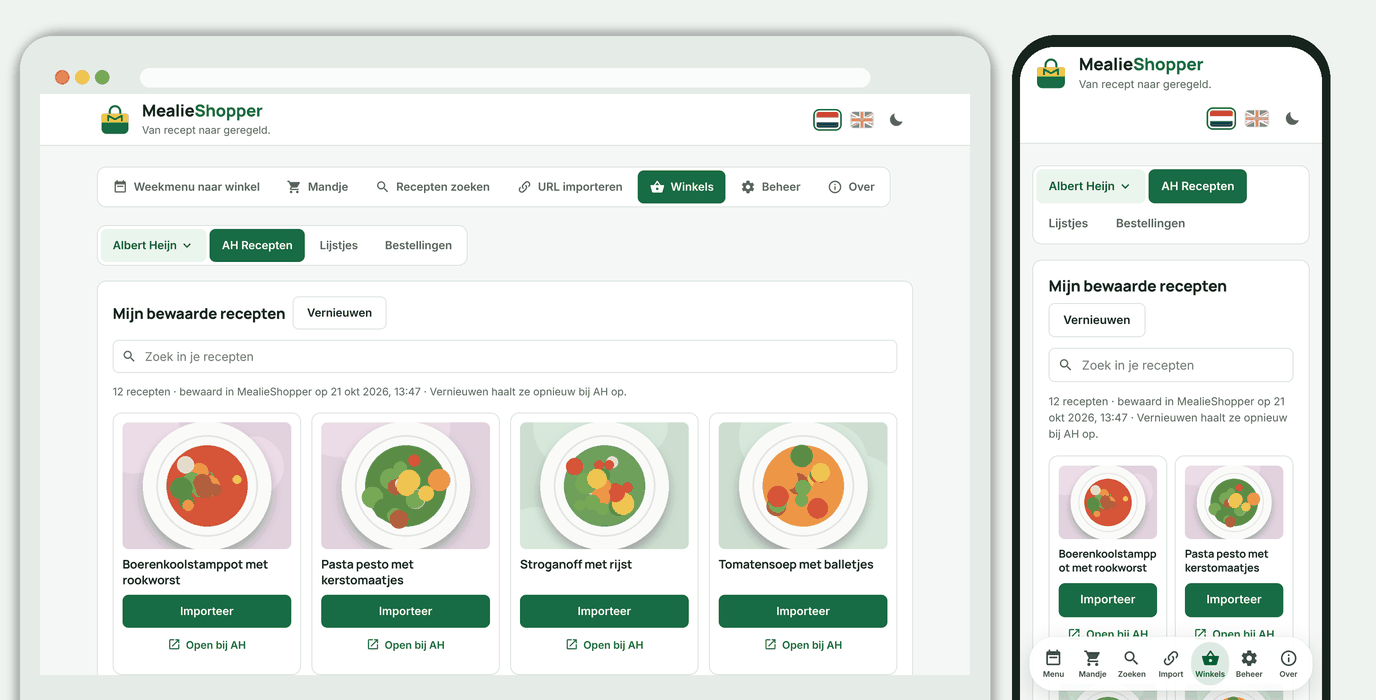Image resolution: width=1376 pixels, height=700 pixels.
Task: Open the Over info tab in desktop nav
Action: tap(851, 187)
